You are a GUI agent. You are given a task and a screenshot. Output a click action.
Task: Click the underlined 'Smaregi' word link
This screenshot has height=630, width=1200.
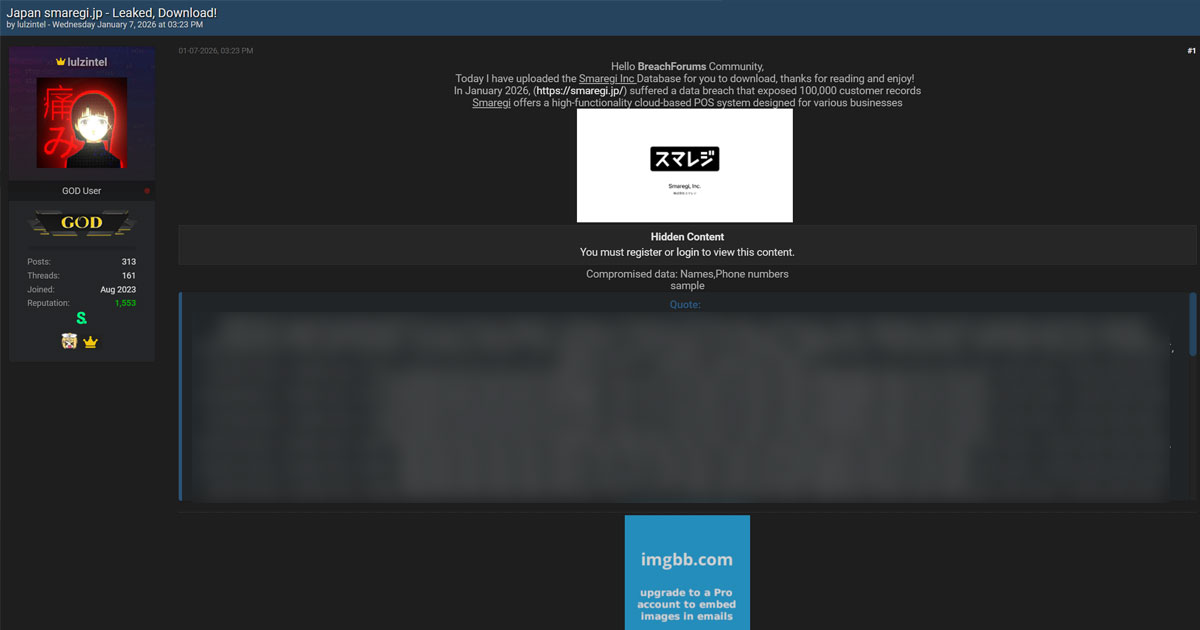point(491,103)
